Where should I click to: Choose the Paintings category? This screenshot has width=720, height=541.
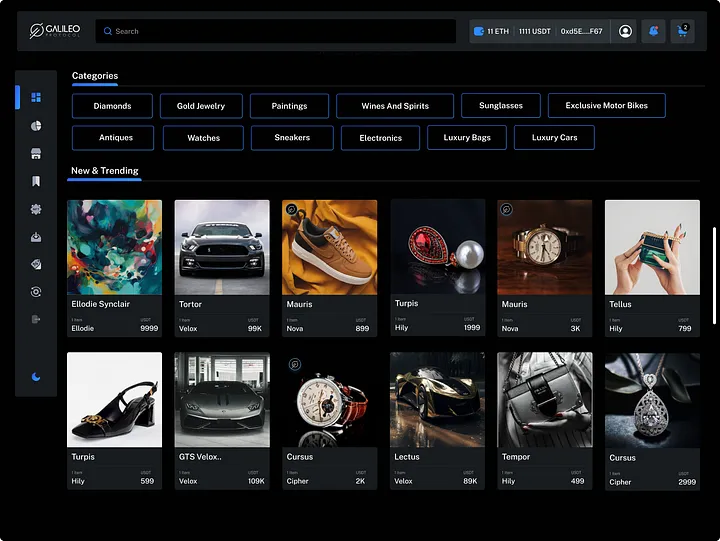coord(289,106)
